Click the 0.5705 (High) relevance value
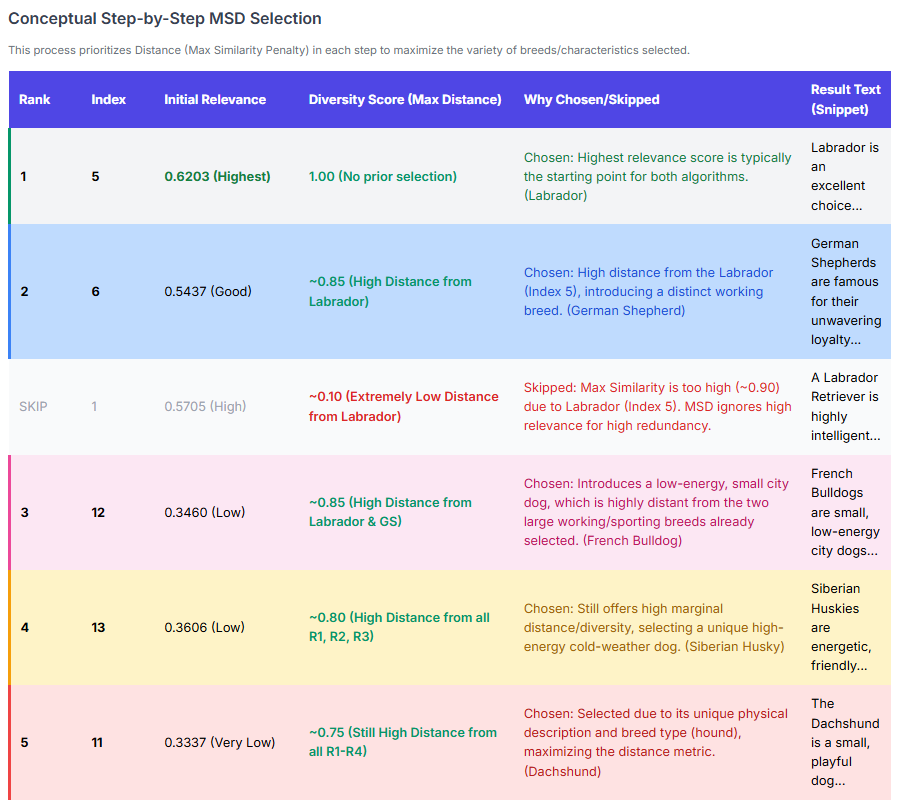This screenshot has height=811, width=903. click(205, 406)
